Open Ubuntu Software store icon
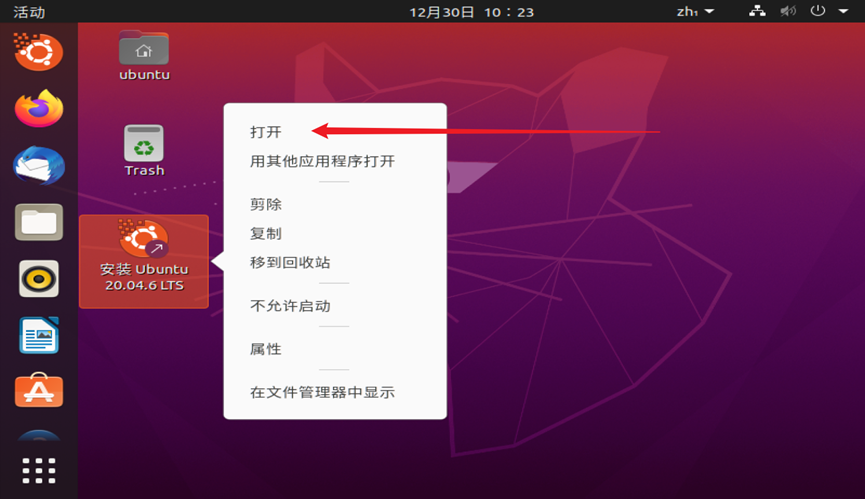The width and height of the screenshot is (865, 499). [x=39, y=390]
